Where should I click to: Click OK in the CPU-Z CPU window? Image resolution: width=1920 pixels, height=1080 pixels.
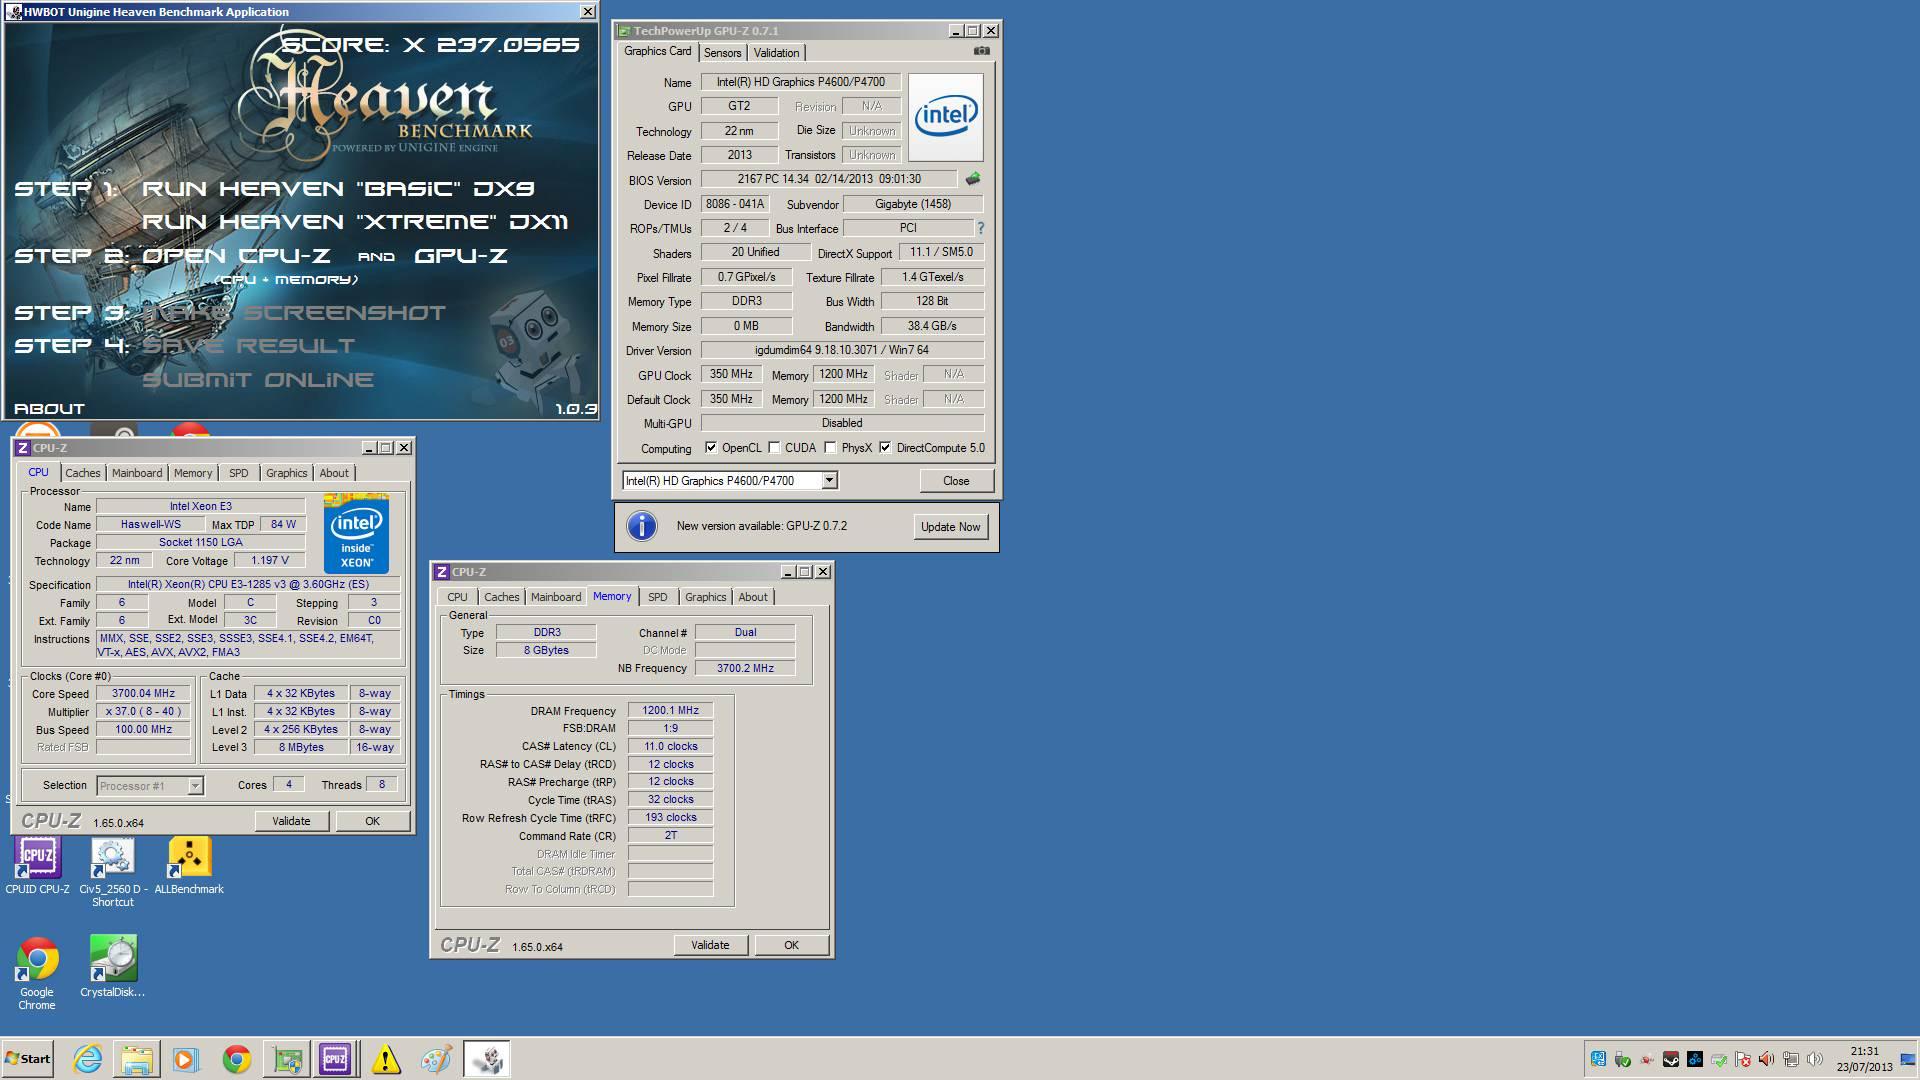click(x=372, y=821)
